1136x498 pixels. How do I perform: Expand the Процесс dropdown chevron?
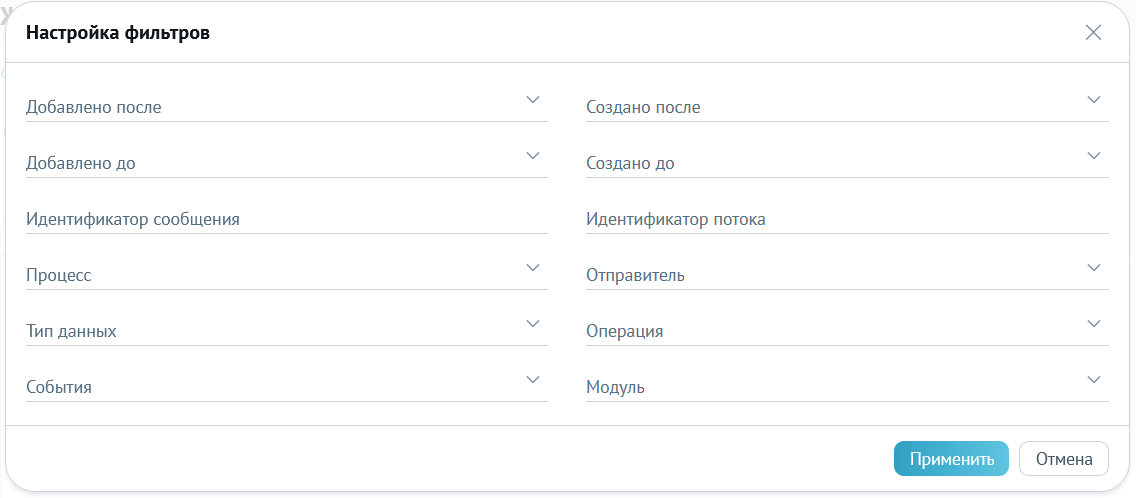(x=533, y=268)
